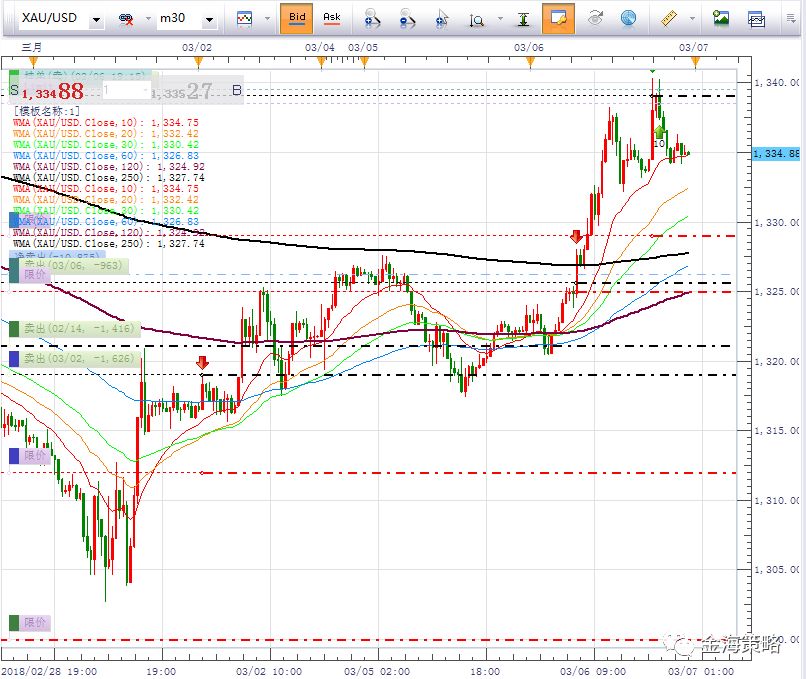The width and height of the screenshot is (806, 679).
Task: Click the save chart image icon
Action: 720,18
